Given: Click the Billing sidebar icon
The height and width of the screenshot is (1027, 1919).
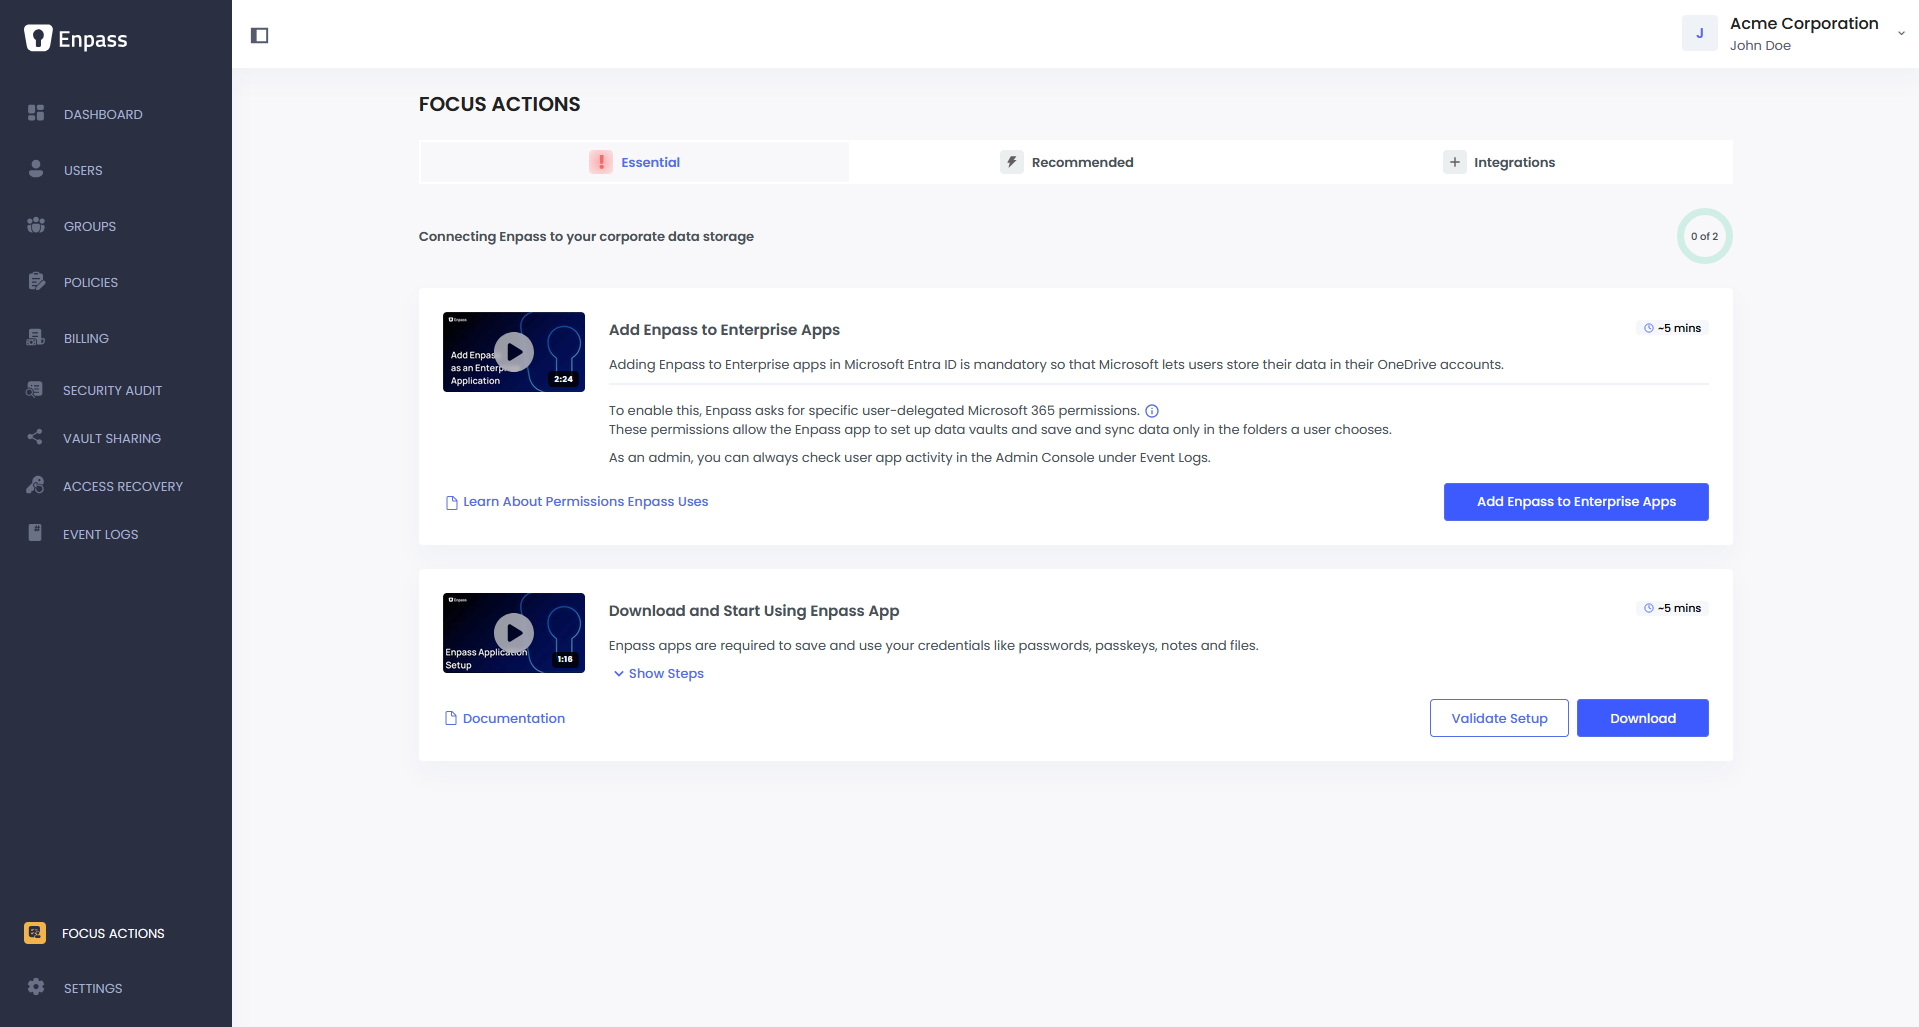Looking at the screenshot, I should 36,337.
